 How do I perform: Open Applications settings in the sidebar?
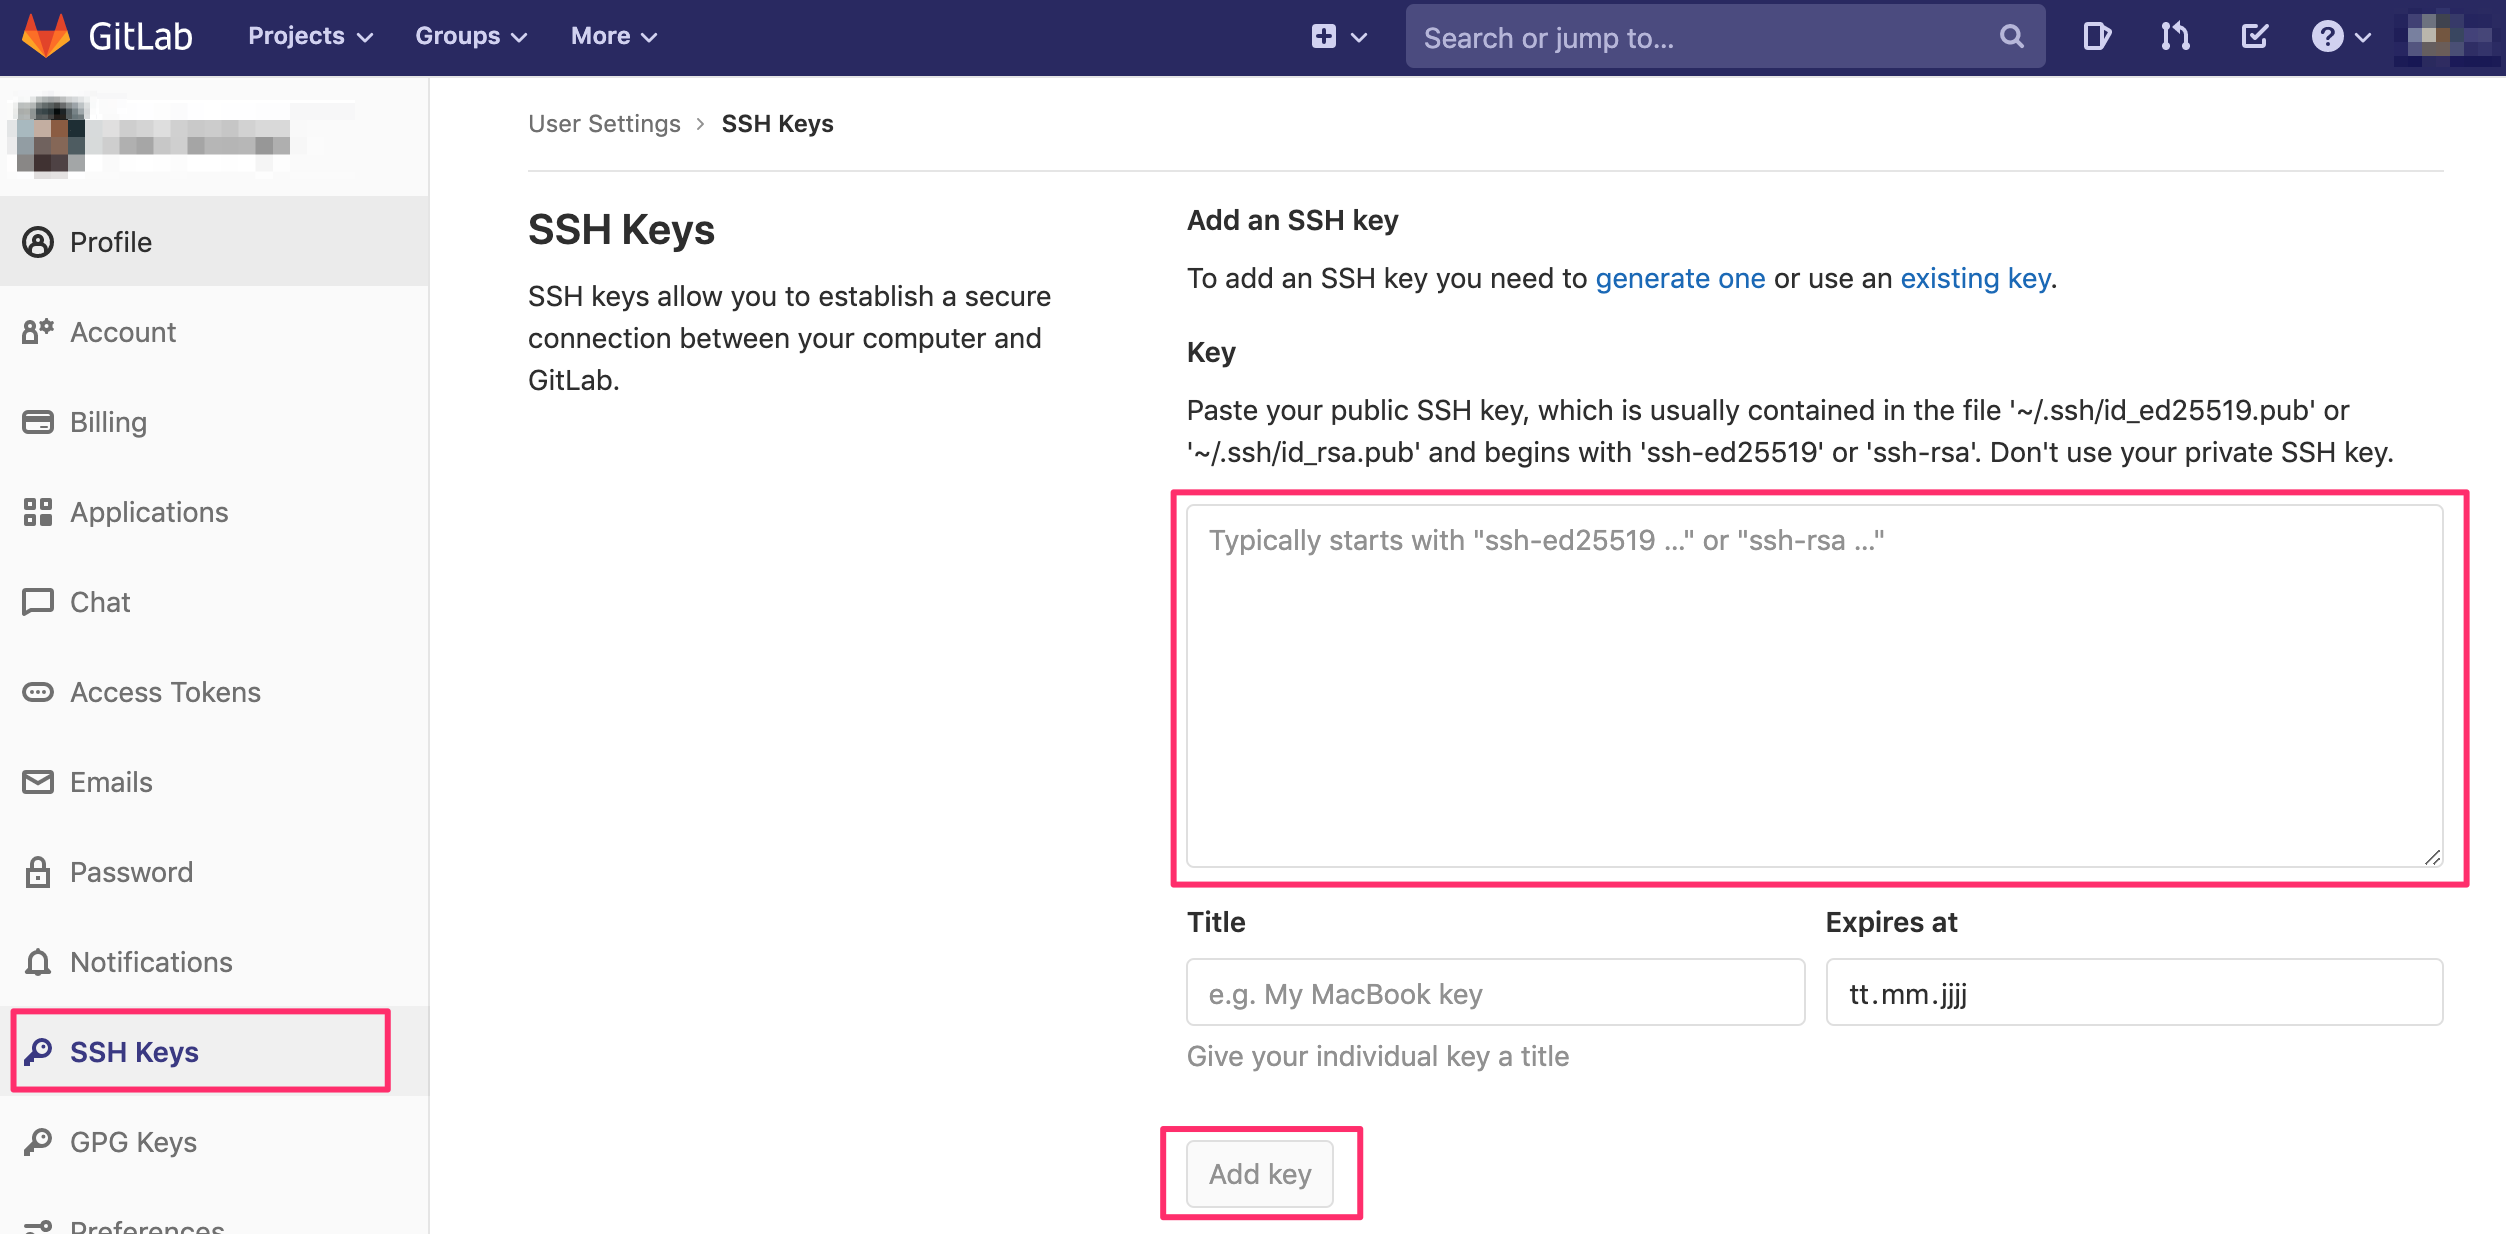(x=149, y=512)
